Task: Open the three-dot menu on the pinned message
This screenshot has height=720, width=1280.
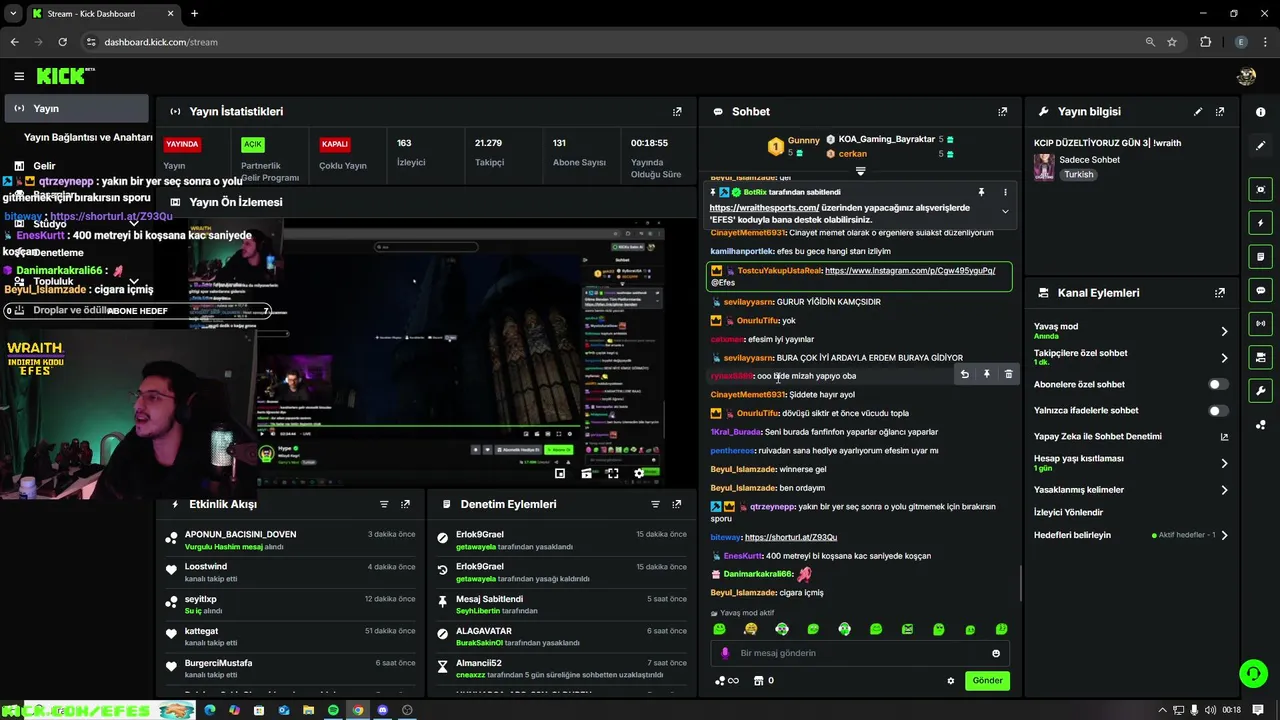Action: pos(1005,192)
